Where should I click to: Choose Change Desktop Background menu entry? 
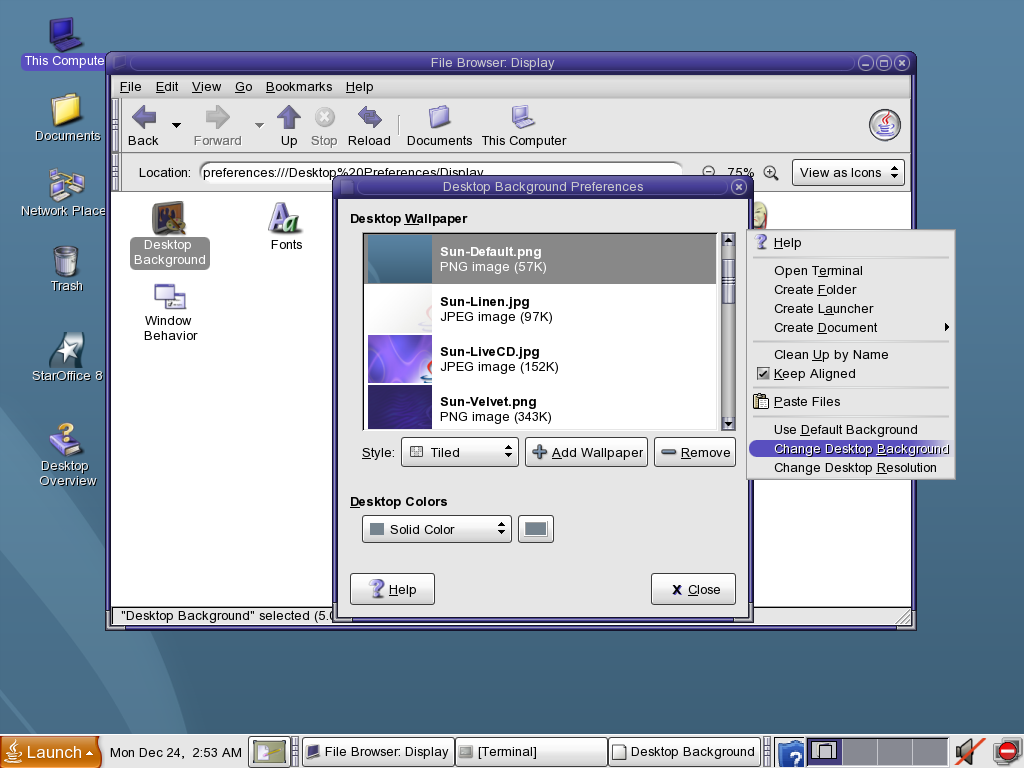tap(850, 449)
